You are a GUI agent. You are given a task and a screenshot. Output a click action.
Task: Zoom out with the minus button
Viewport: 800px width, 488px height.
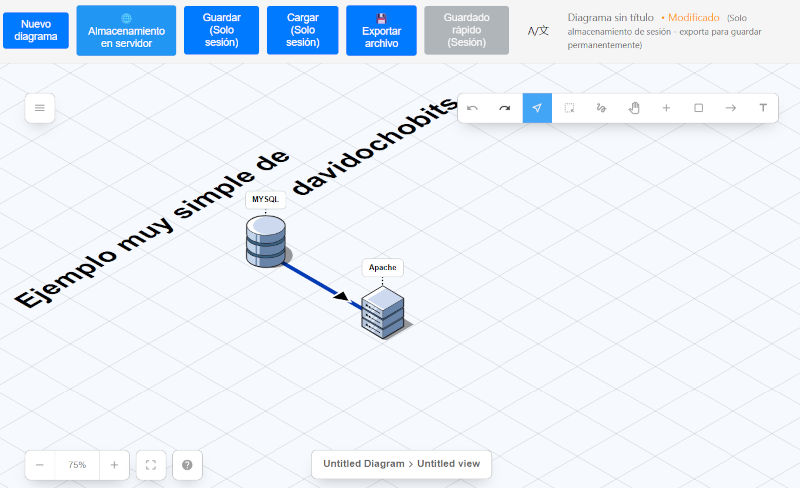coord(40,465)
